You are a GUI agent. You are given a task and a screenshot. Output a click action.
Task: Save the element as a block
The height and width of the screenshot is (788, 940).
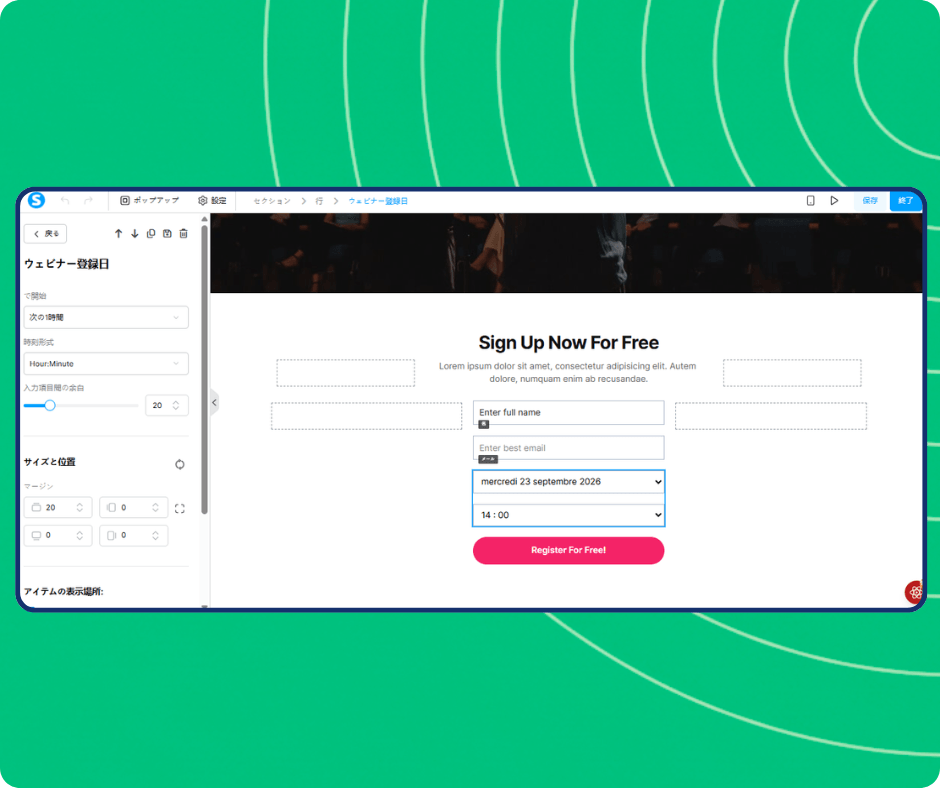(167, 234)
